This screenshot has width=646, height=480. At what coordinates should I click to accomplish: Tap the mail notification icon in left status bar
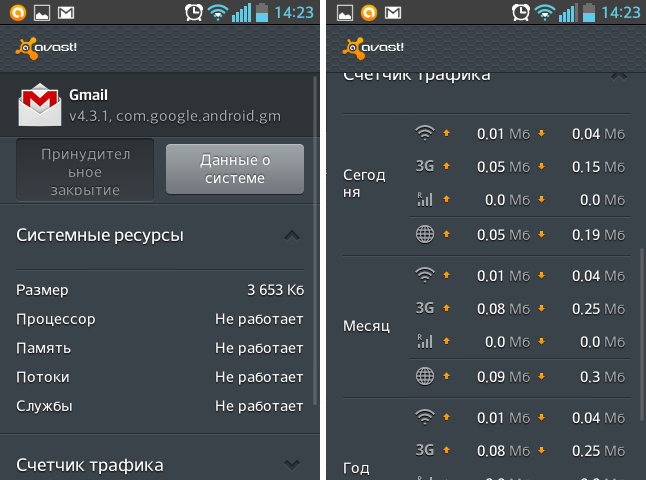(66, 13)
